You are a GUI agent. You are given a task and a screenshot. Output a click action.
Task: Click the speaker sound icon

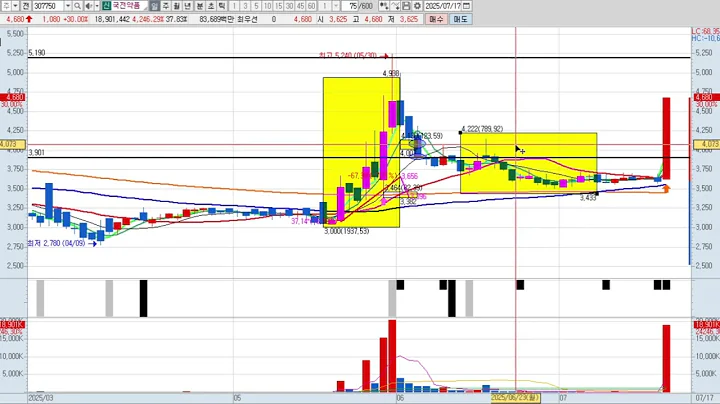88,6
